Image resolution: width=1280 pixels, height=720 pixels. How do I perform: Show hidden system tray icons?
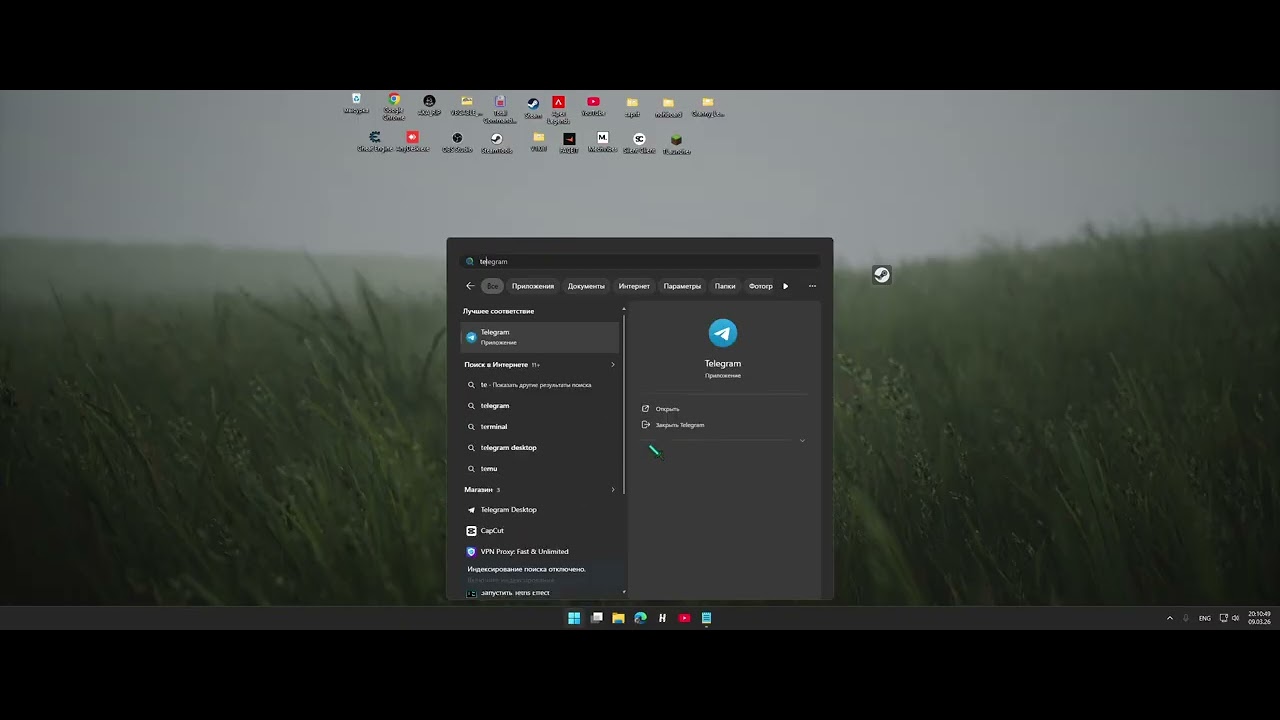tap(1170, 618)
